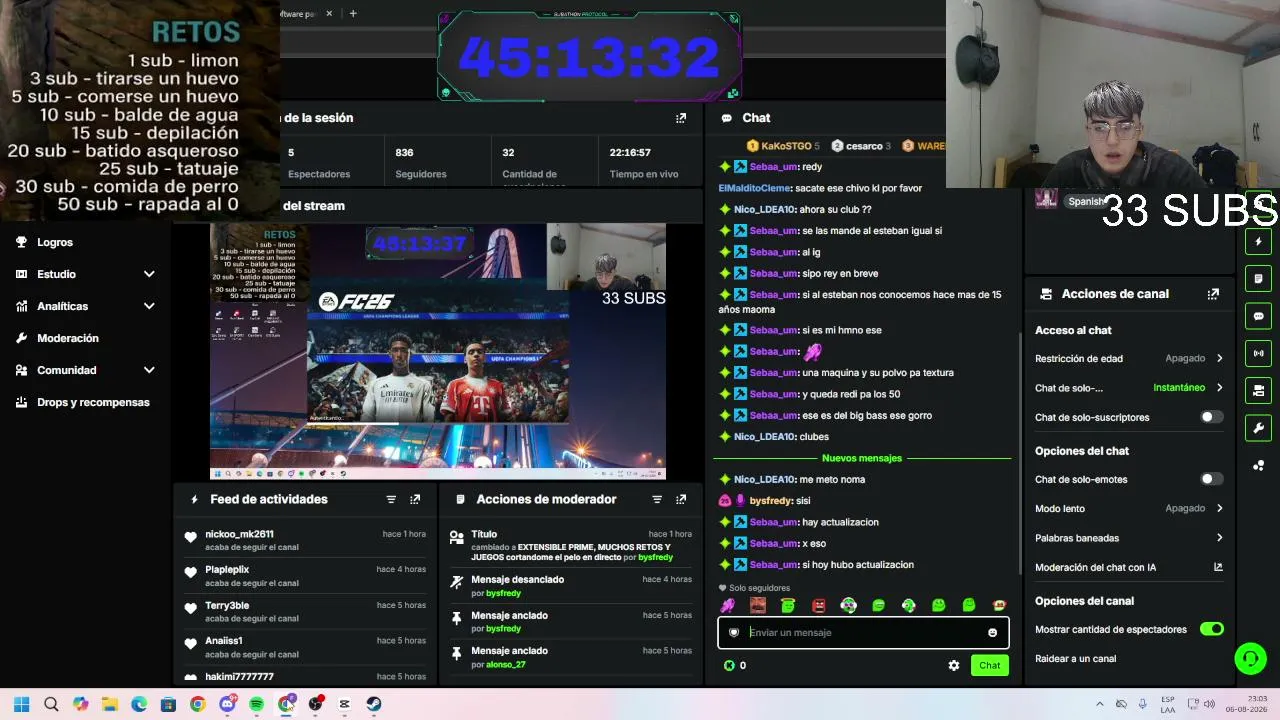
Task: Open Restricción de edad options
Action: 1129,358
